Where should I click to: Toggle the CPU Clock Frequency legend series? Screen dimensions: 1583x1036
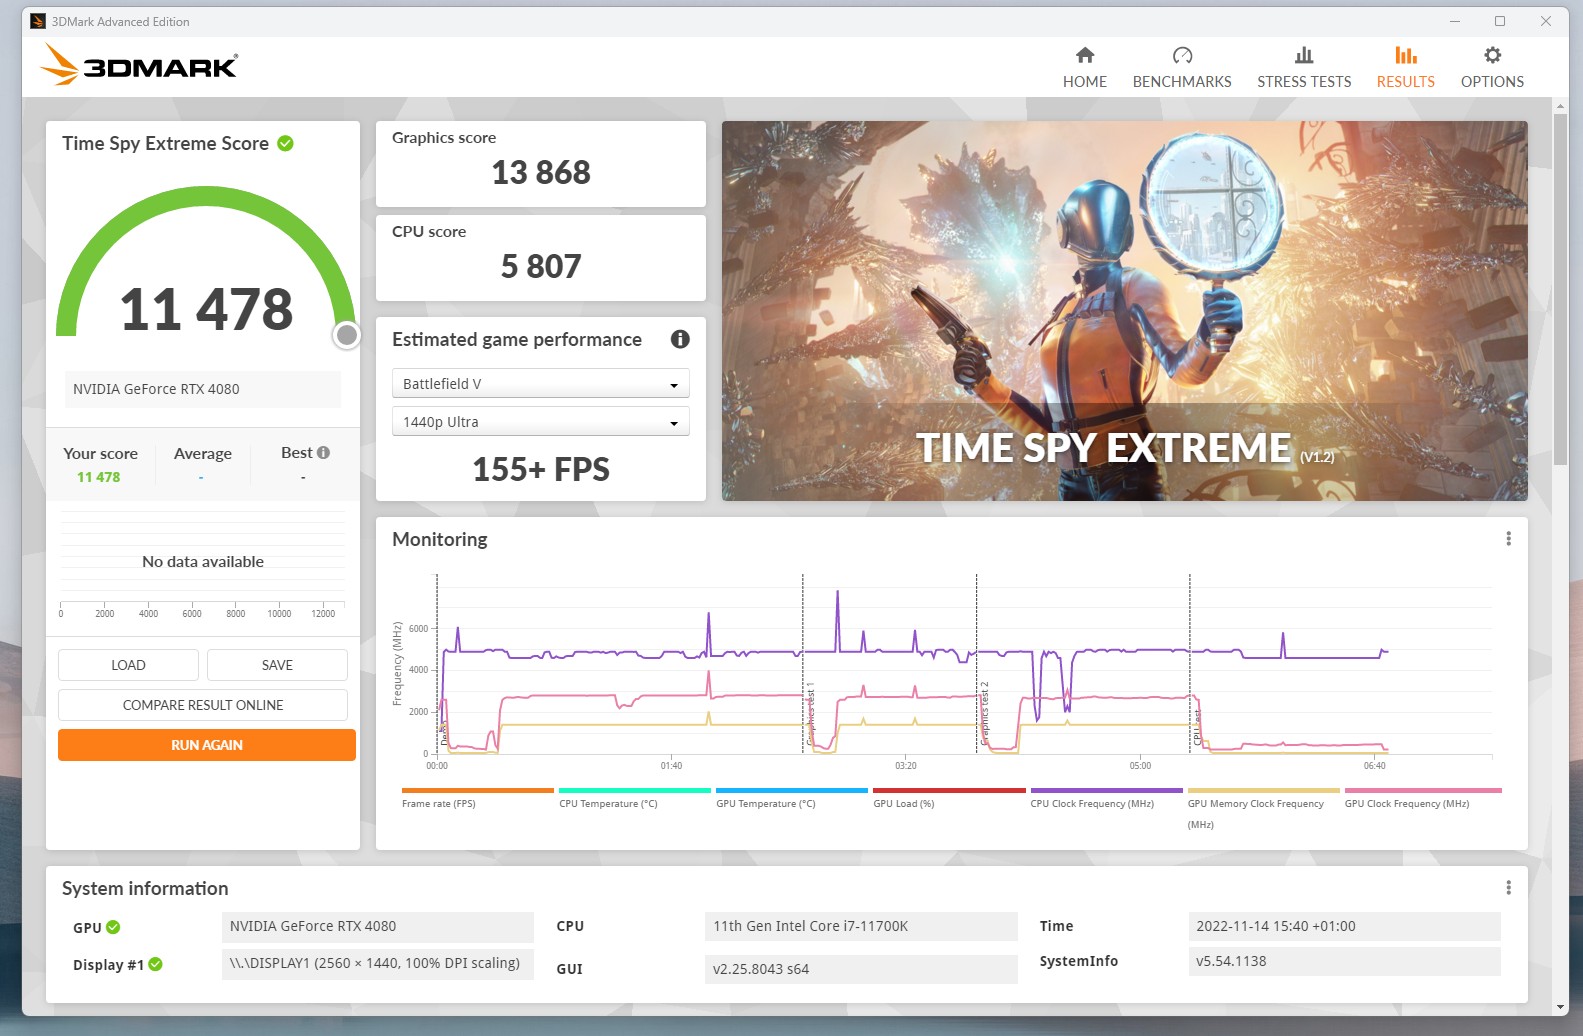coord(1106,798)
